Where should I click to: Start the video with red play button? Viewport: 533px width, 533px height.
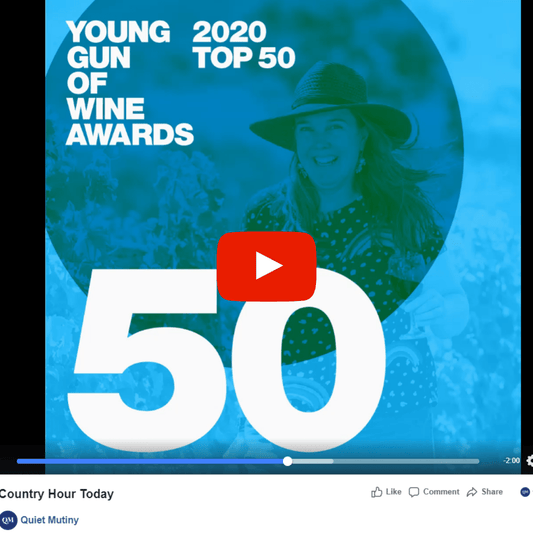click(266, 266)
